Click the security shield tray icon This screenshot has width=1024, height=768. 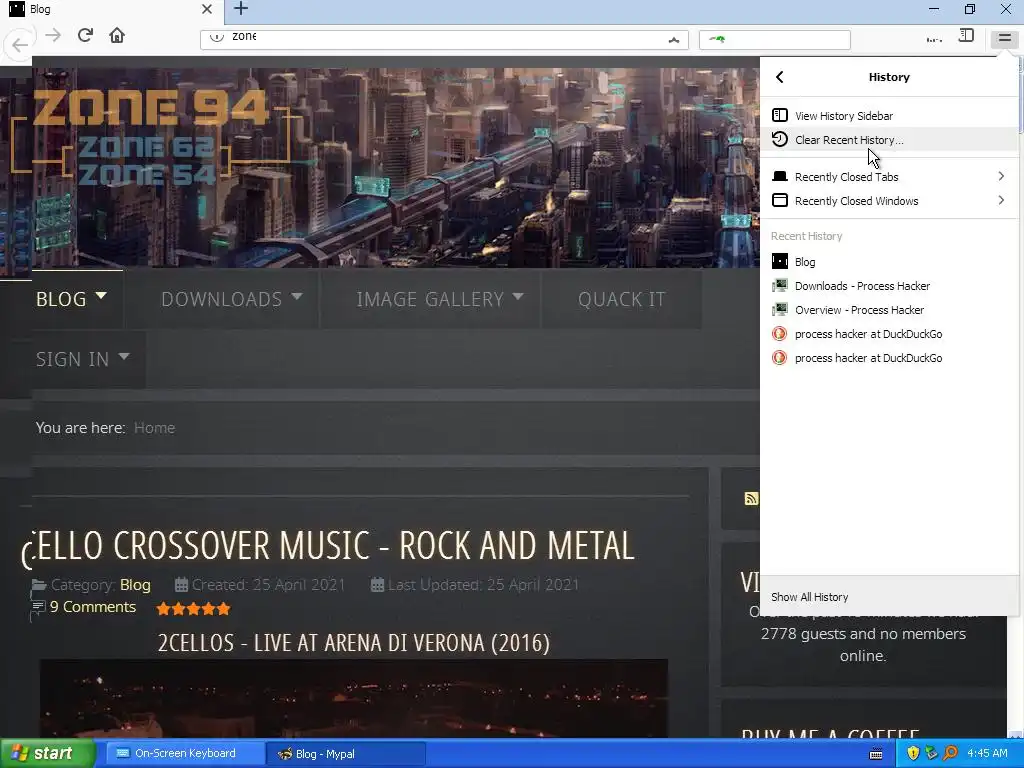point(913,754)
